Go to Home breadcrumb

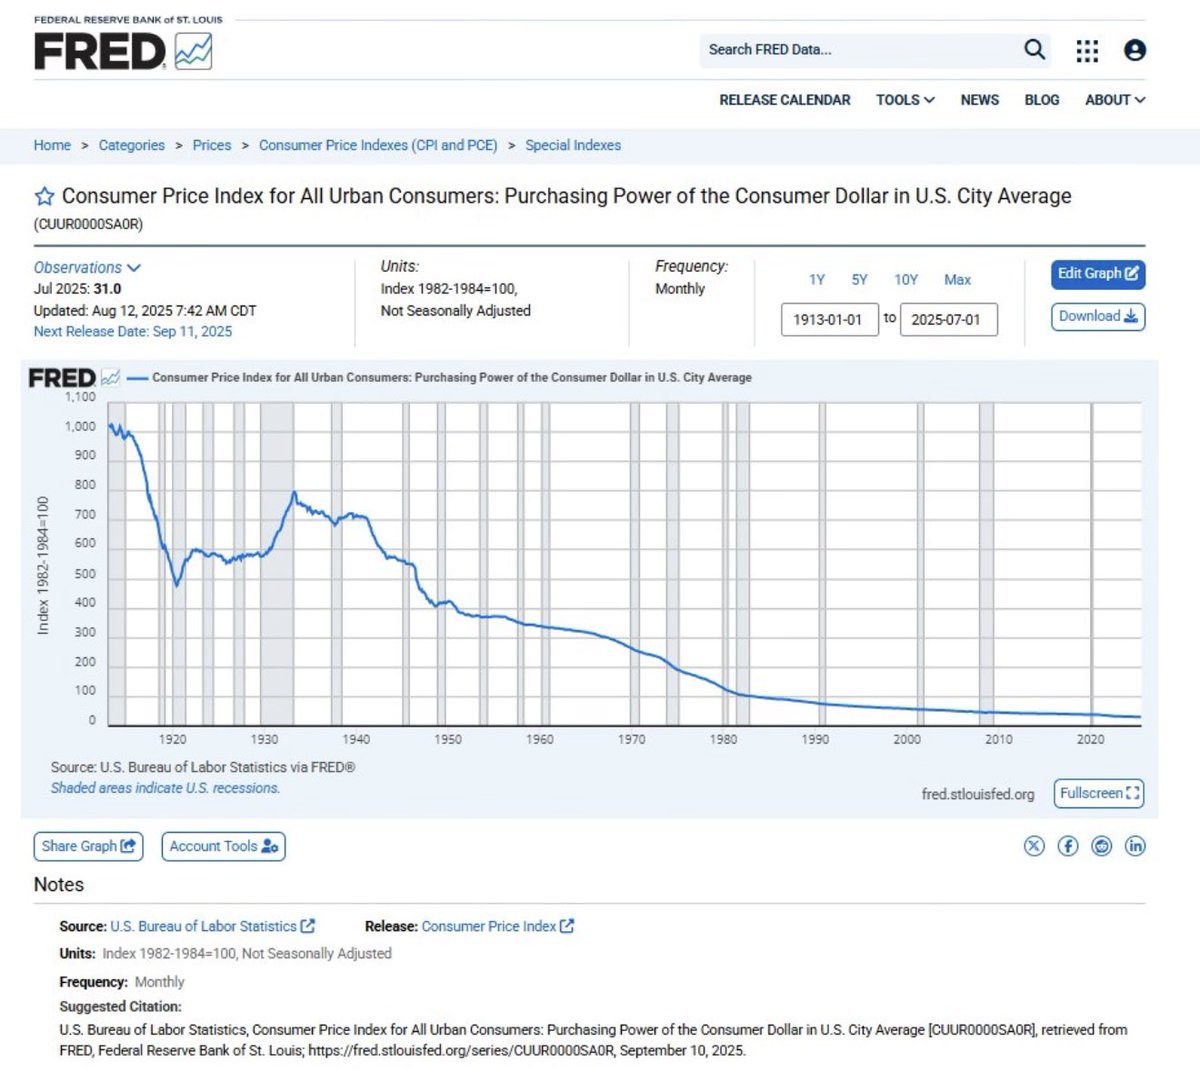tap(52, 145)
